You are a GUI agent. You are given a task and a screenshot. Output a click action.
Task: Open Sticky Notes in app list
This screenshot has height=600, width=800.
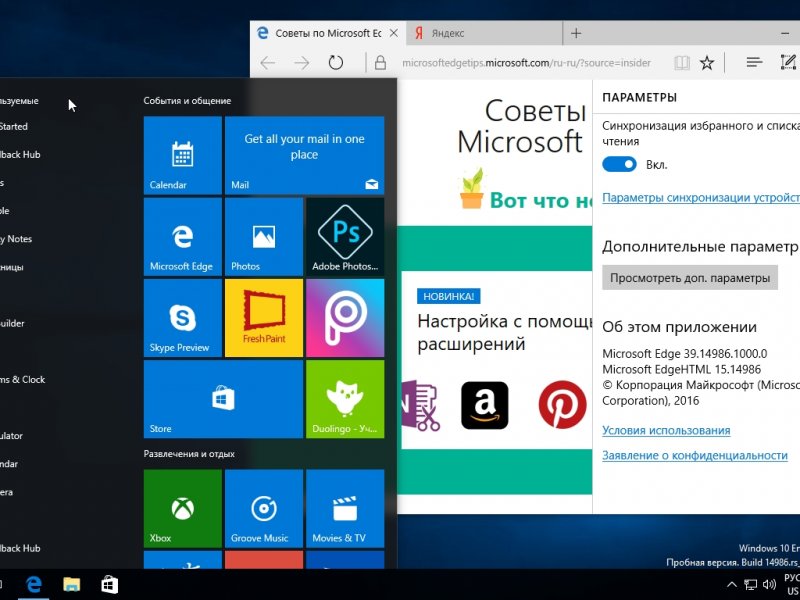pos(16,239)
